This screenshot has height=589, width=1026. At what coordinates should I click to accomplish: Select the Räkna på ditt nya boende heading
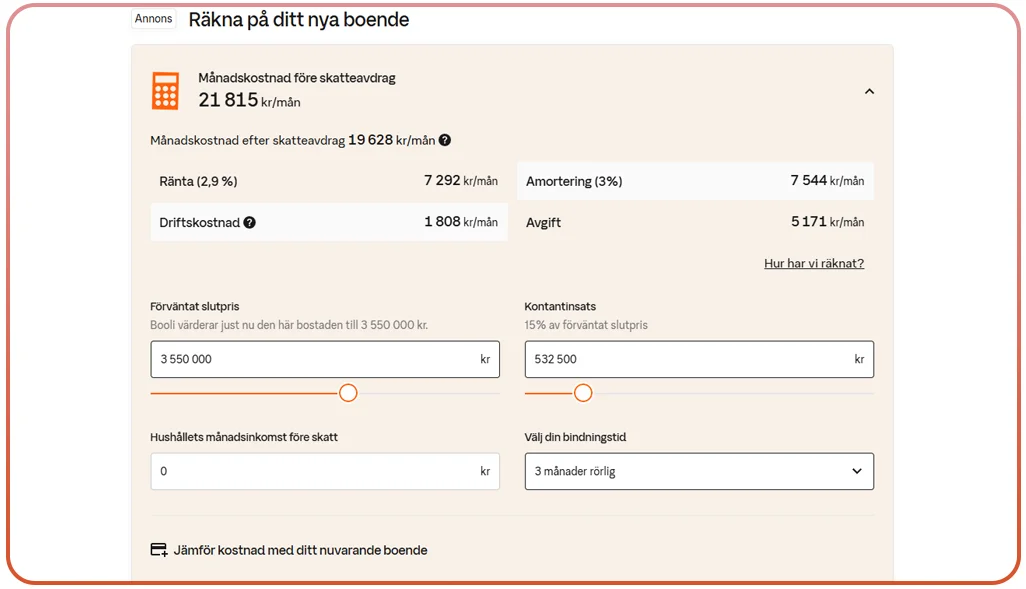click(x=298, y=19)
